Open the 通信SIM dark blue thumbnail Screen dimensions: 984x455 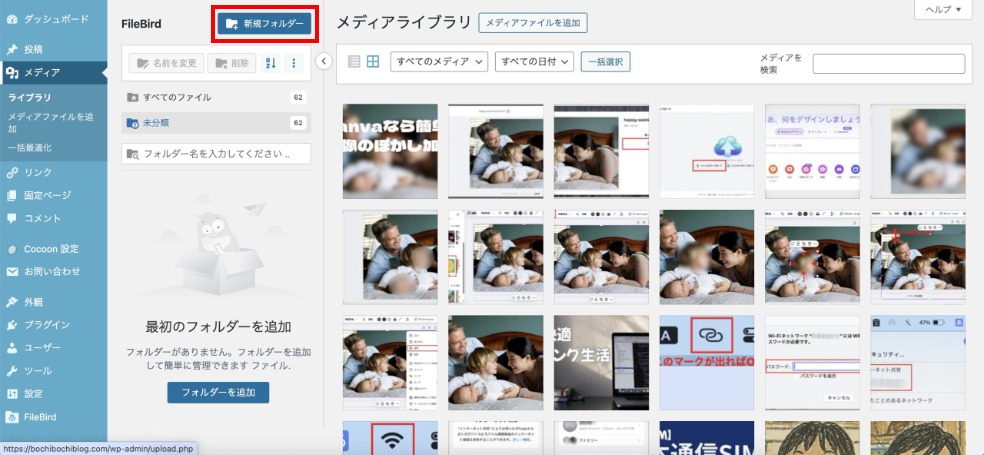[707, 438]
